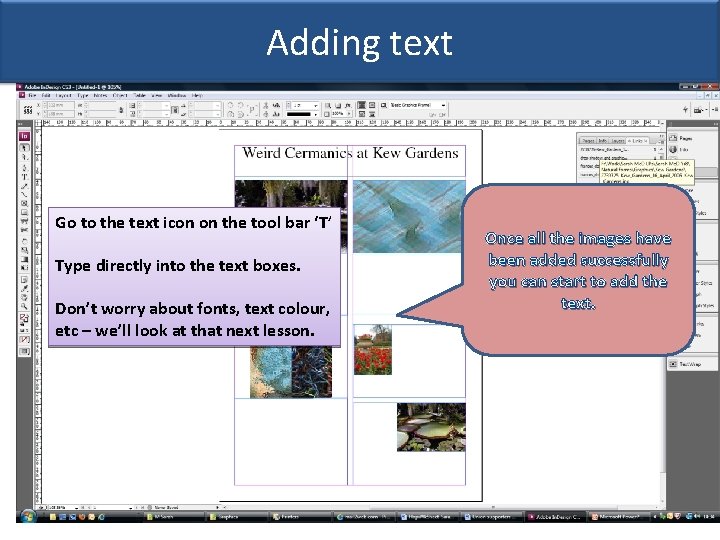The image size is (720, 540).
Task: Select the Note tool
Action: [24, 280]
